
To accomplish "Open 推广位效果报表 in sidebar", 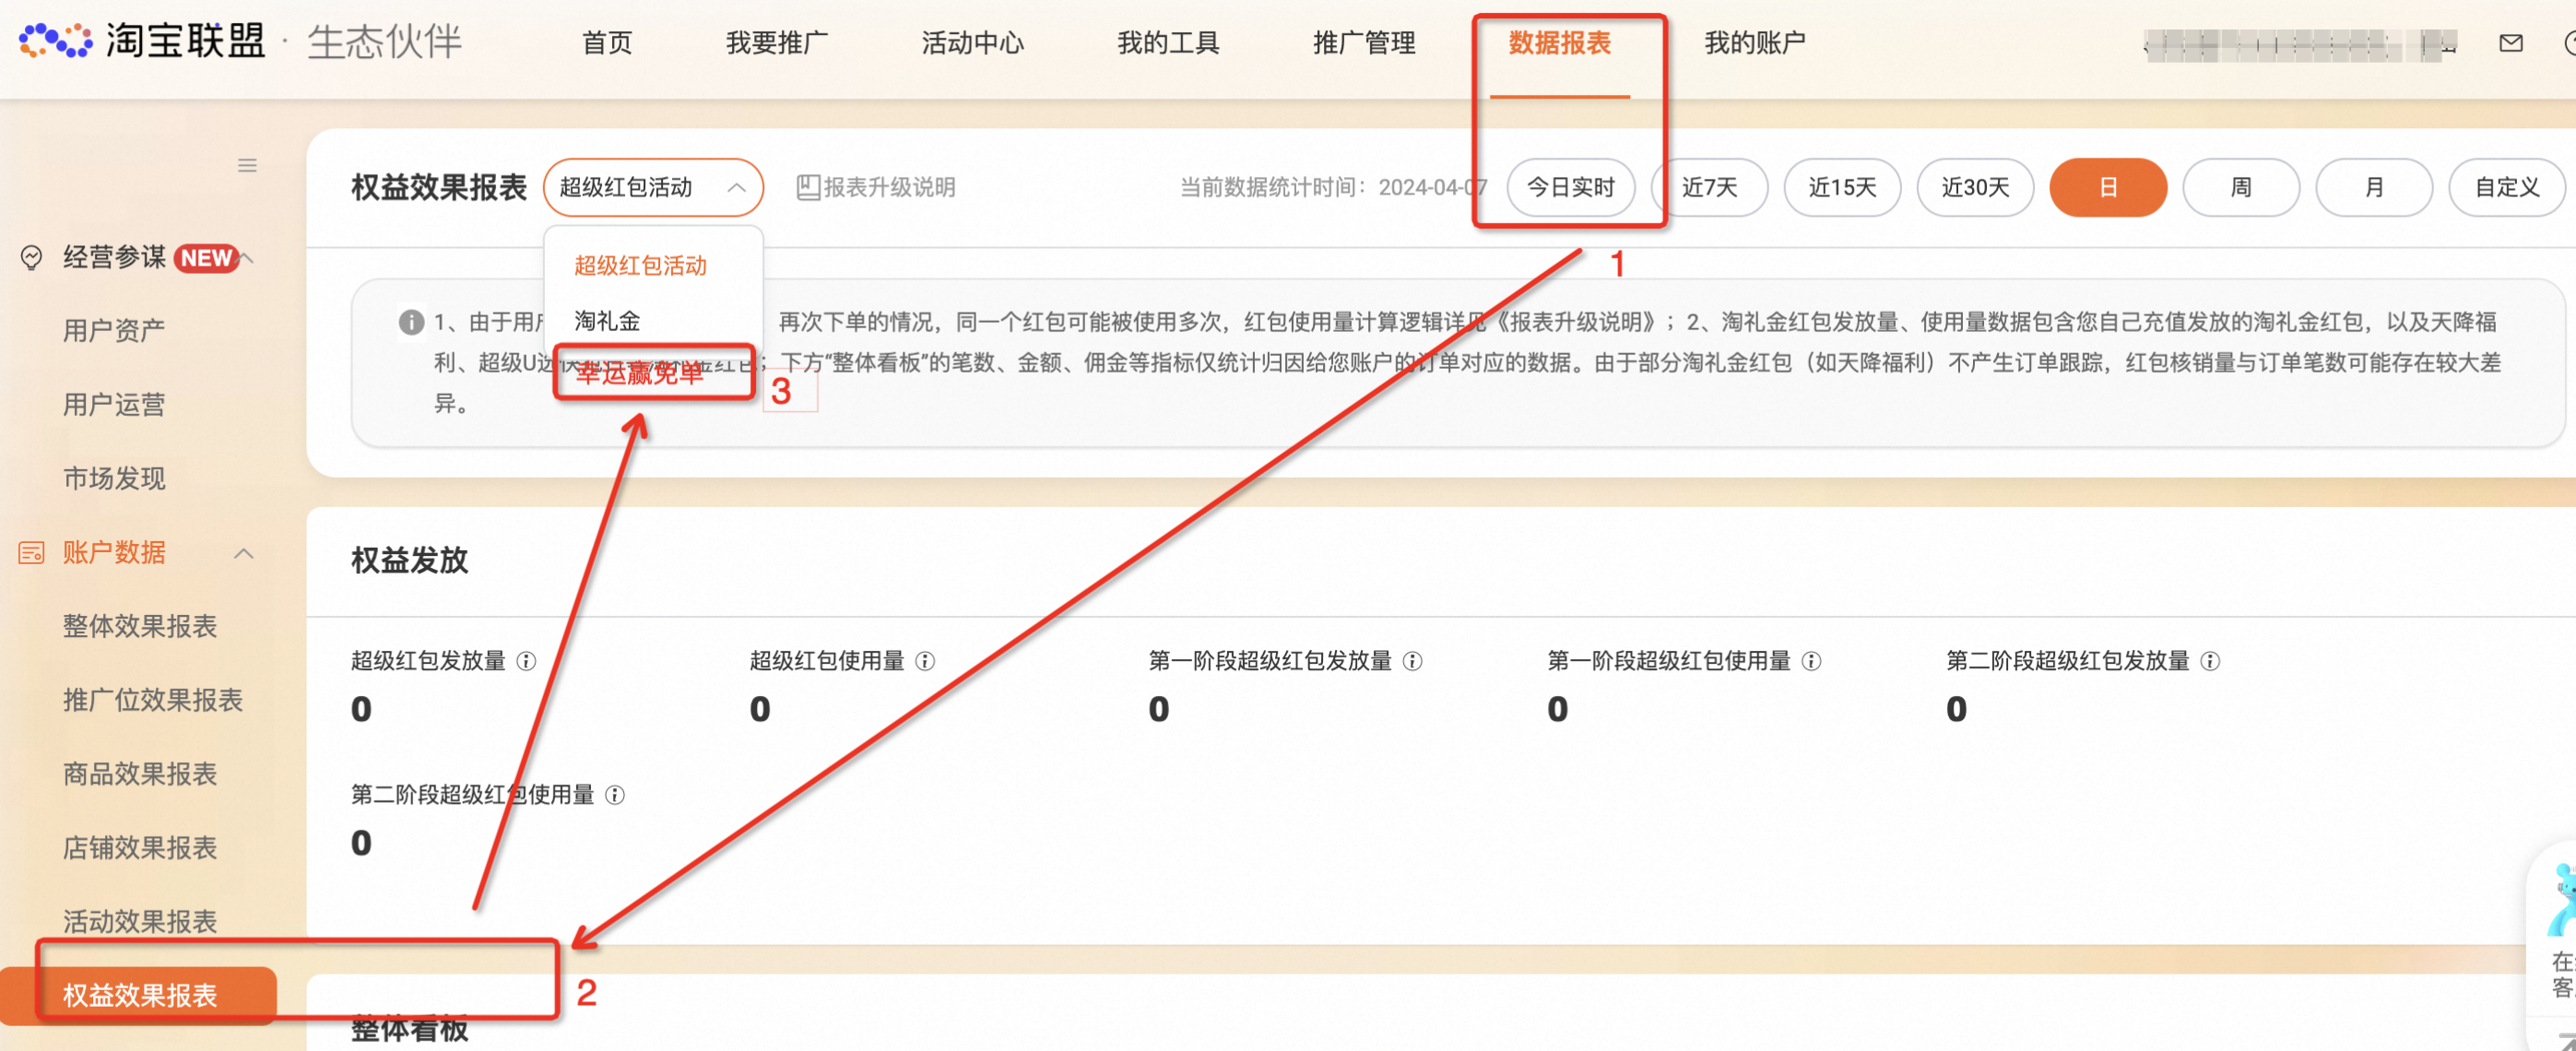I will (x=153, y=700).
